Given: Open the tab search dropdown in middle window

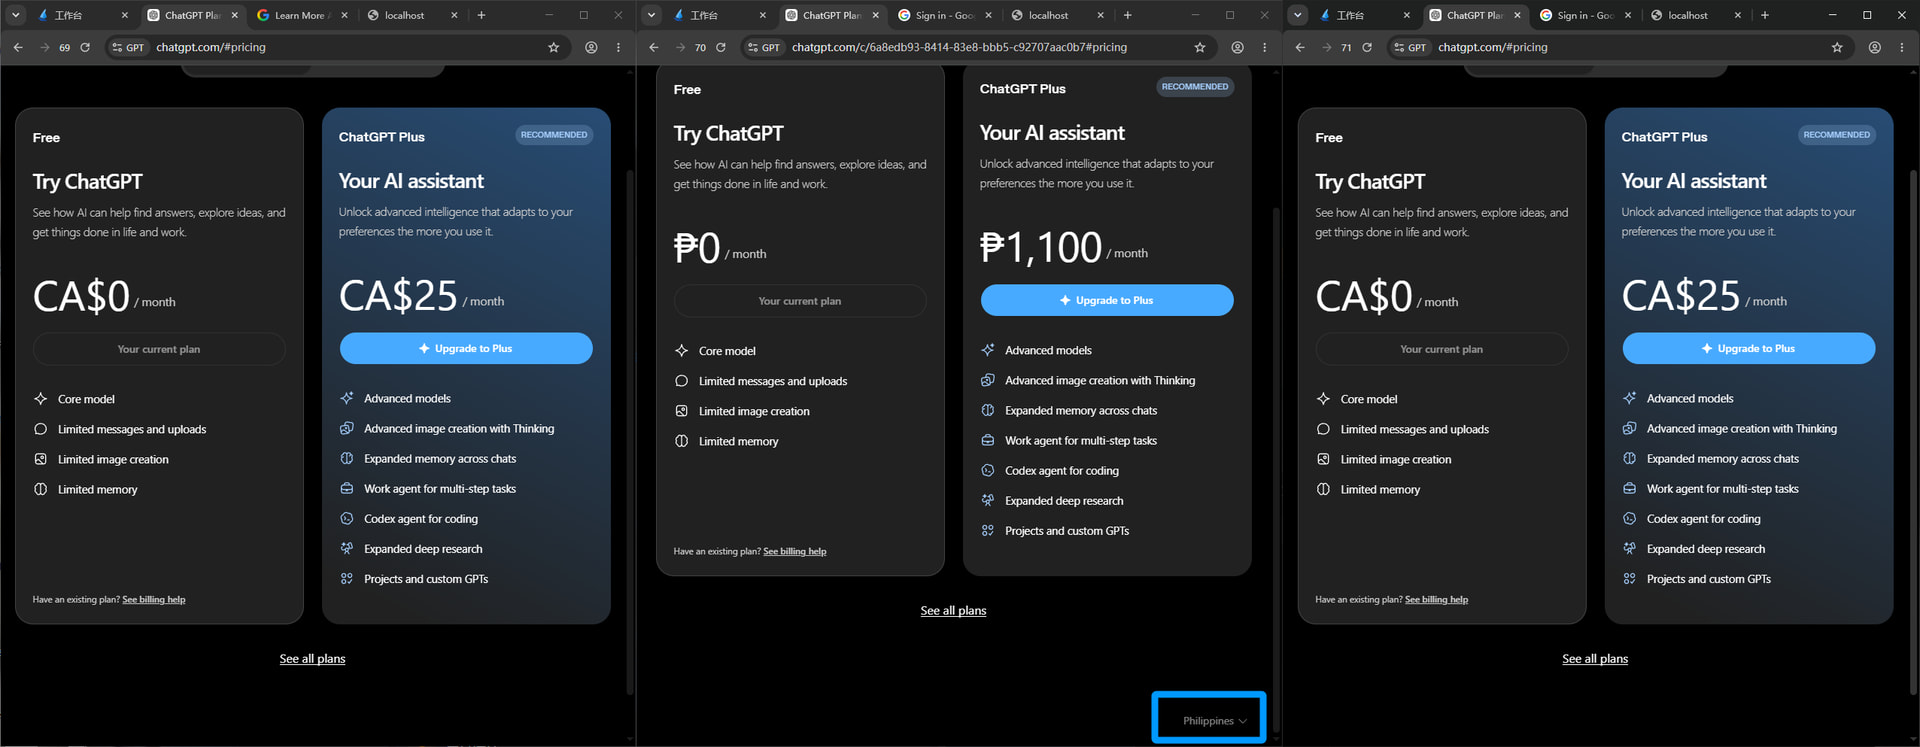Looking at the screenshot, I should tap(652, 15).
